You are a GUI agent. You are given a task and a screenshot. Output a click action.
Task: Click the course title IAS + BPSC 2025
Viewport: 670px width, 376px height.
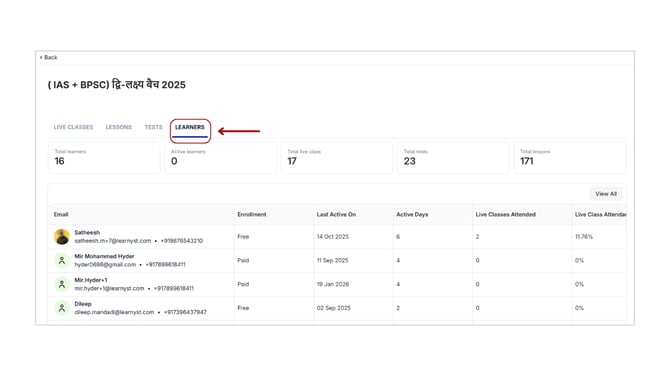click(117, 85)
